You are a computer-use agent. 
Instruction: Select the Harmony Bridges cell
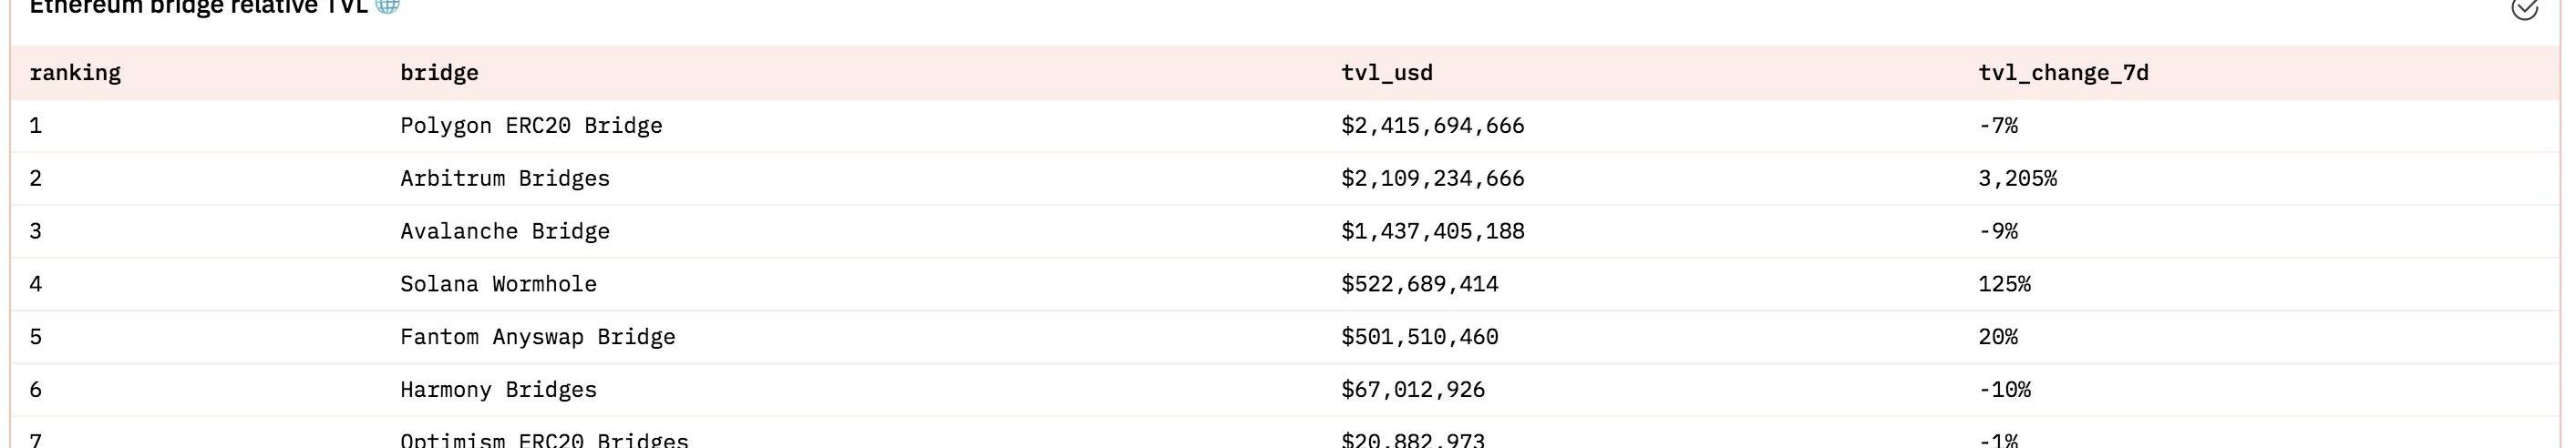tap(498, 390)
